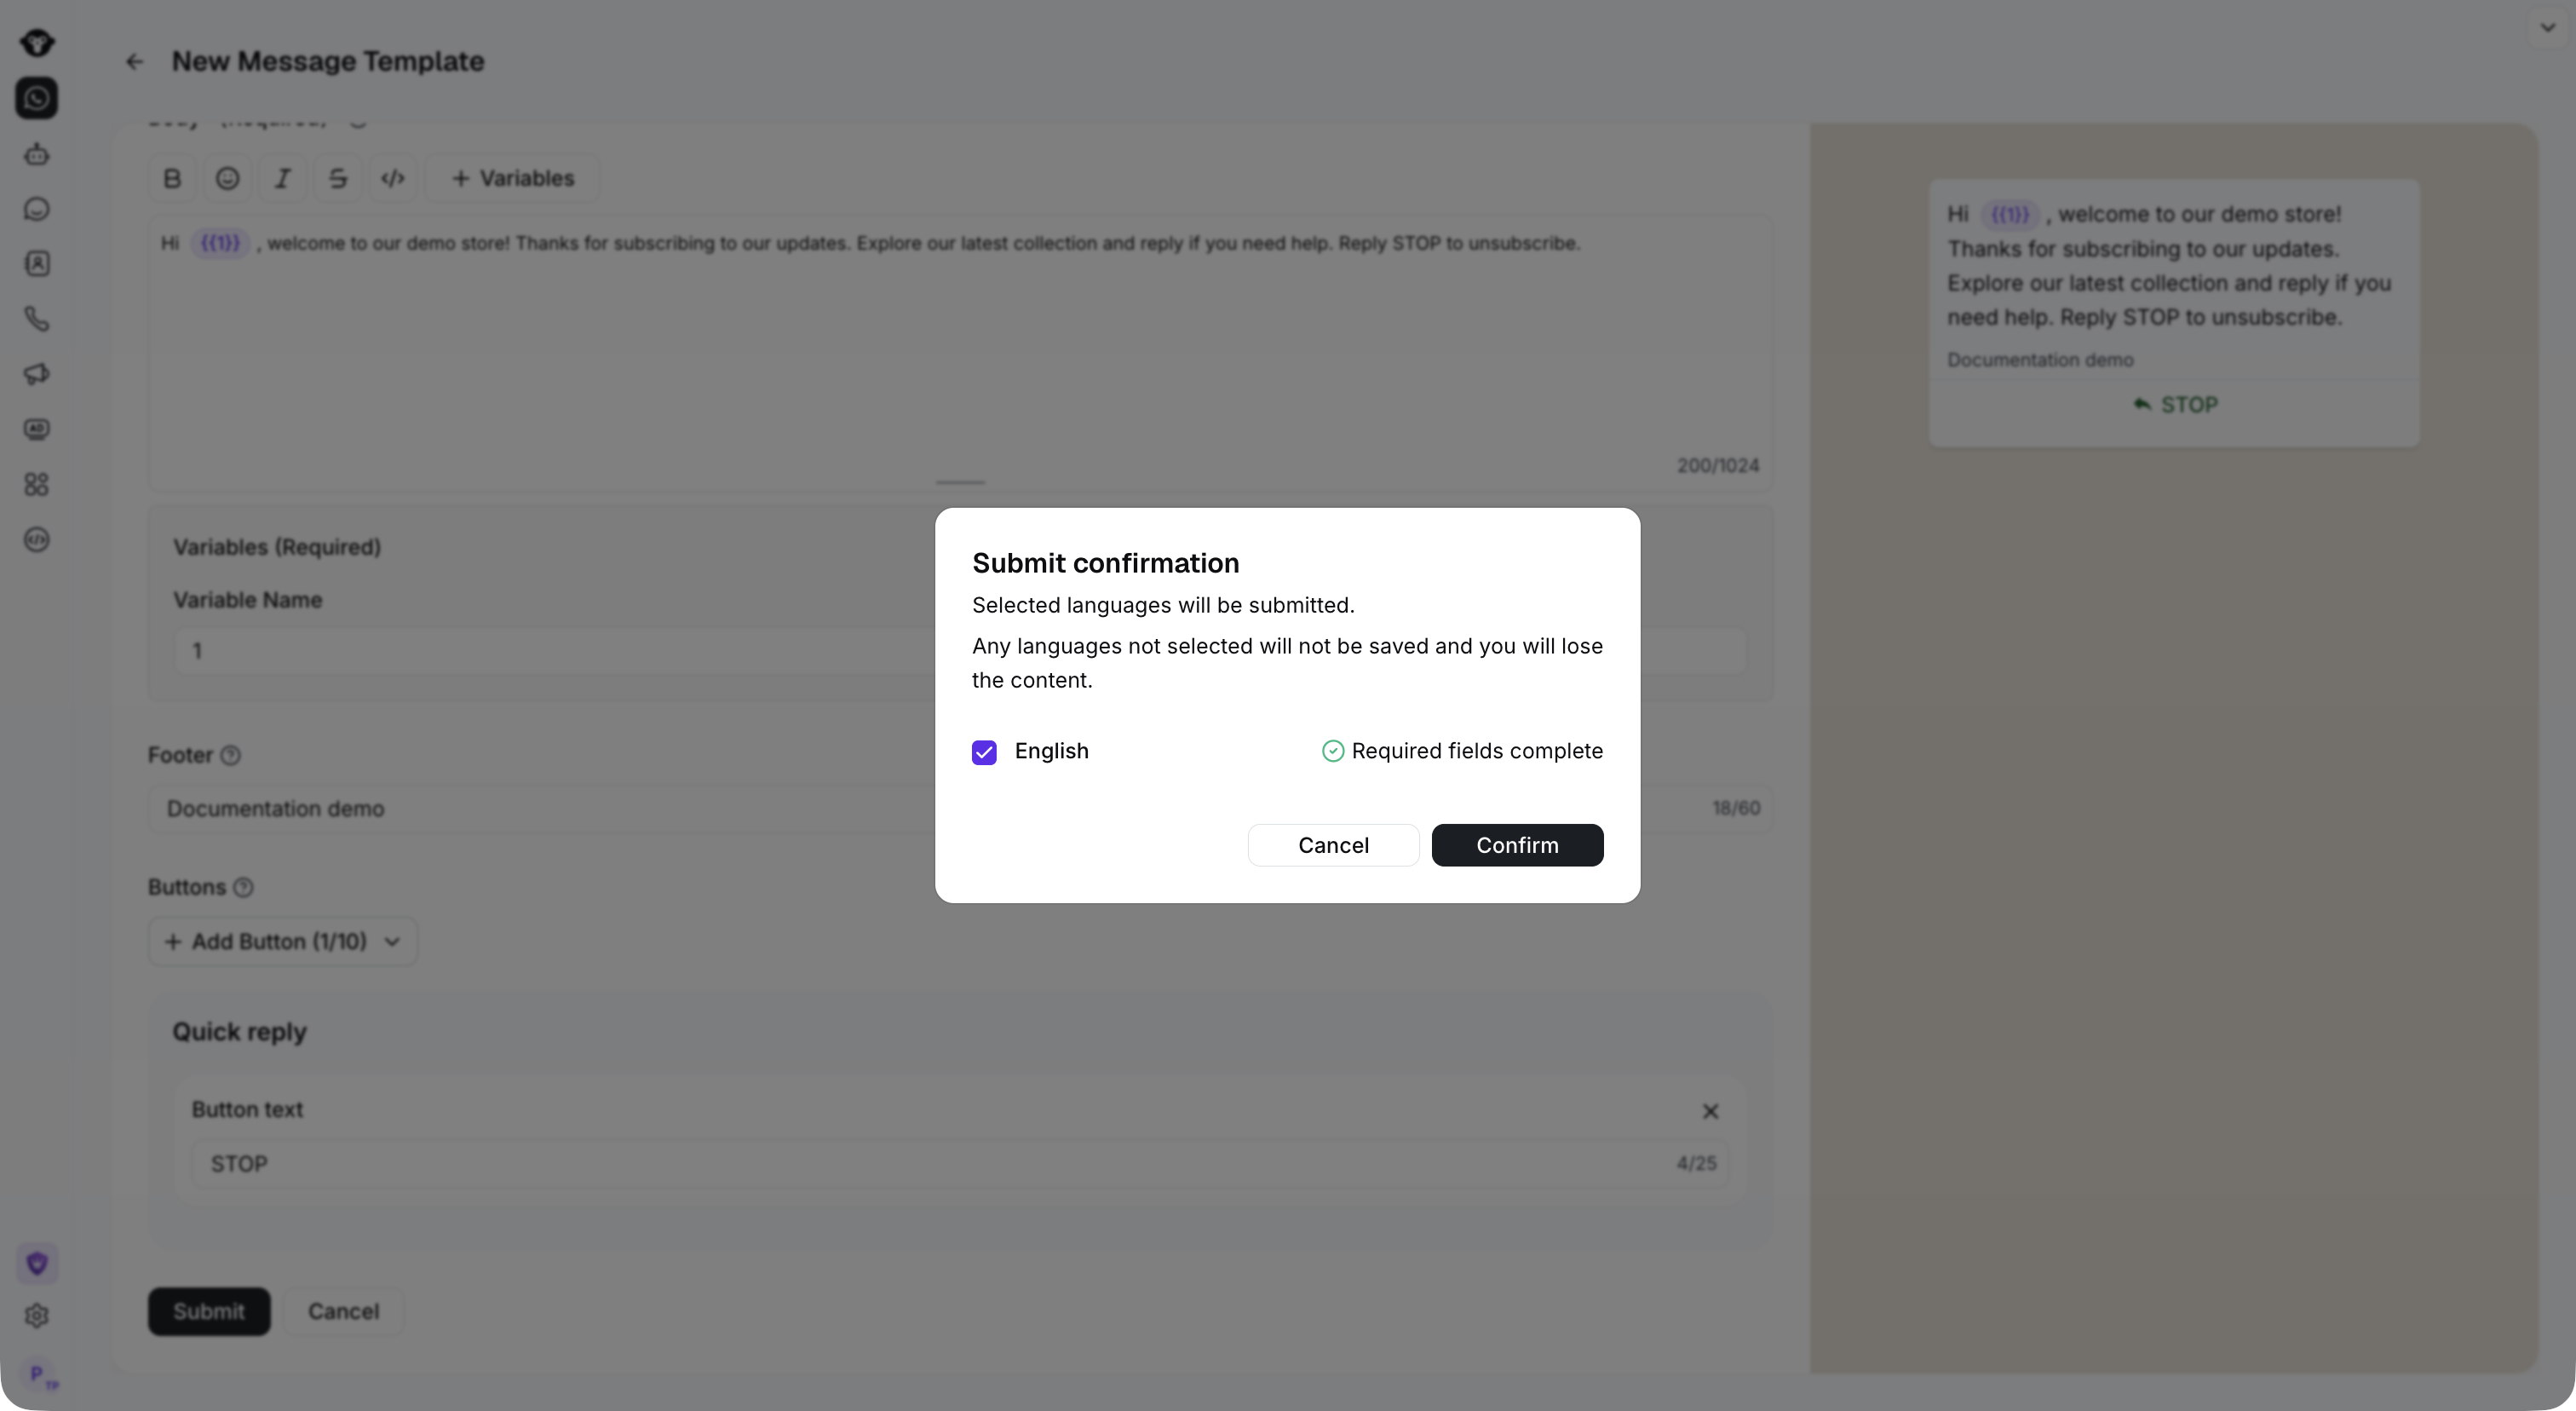Click the purple shield icon in the sidebar
The width and height of the screenshot is (2576, 1411).
point(37,1263)
